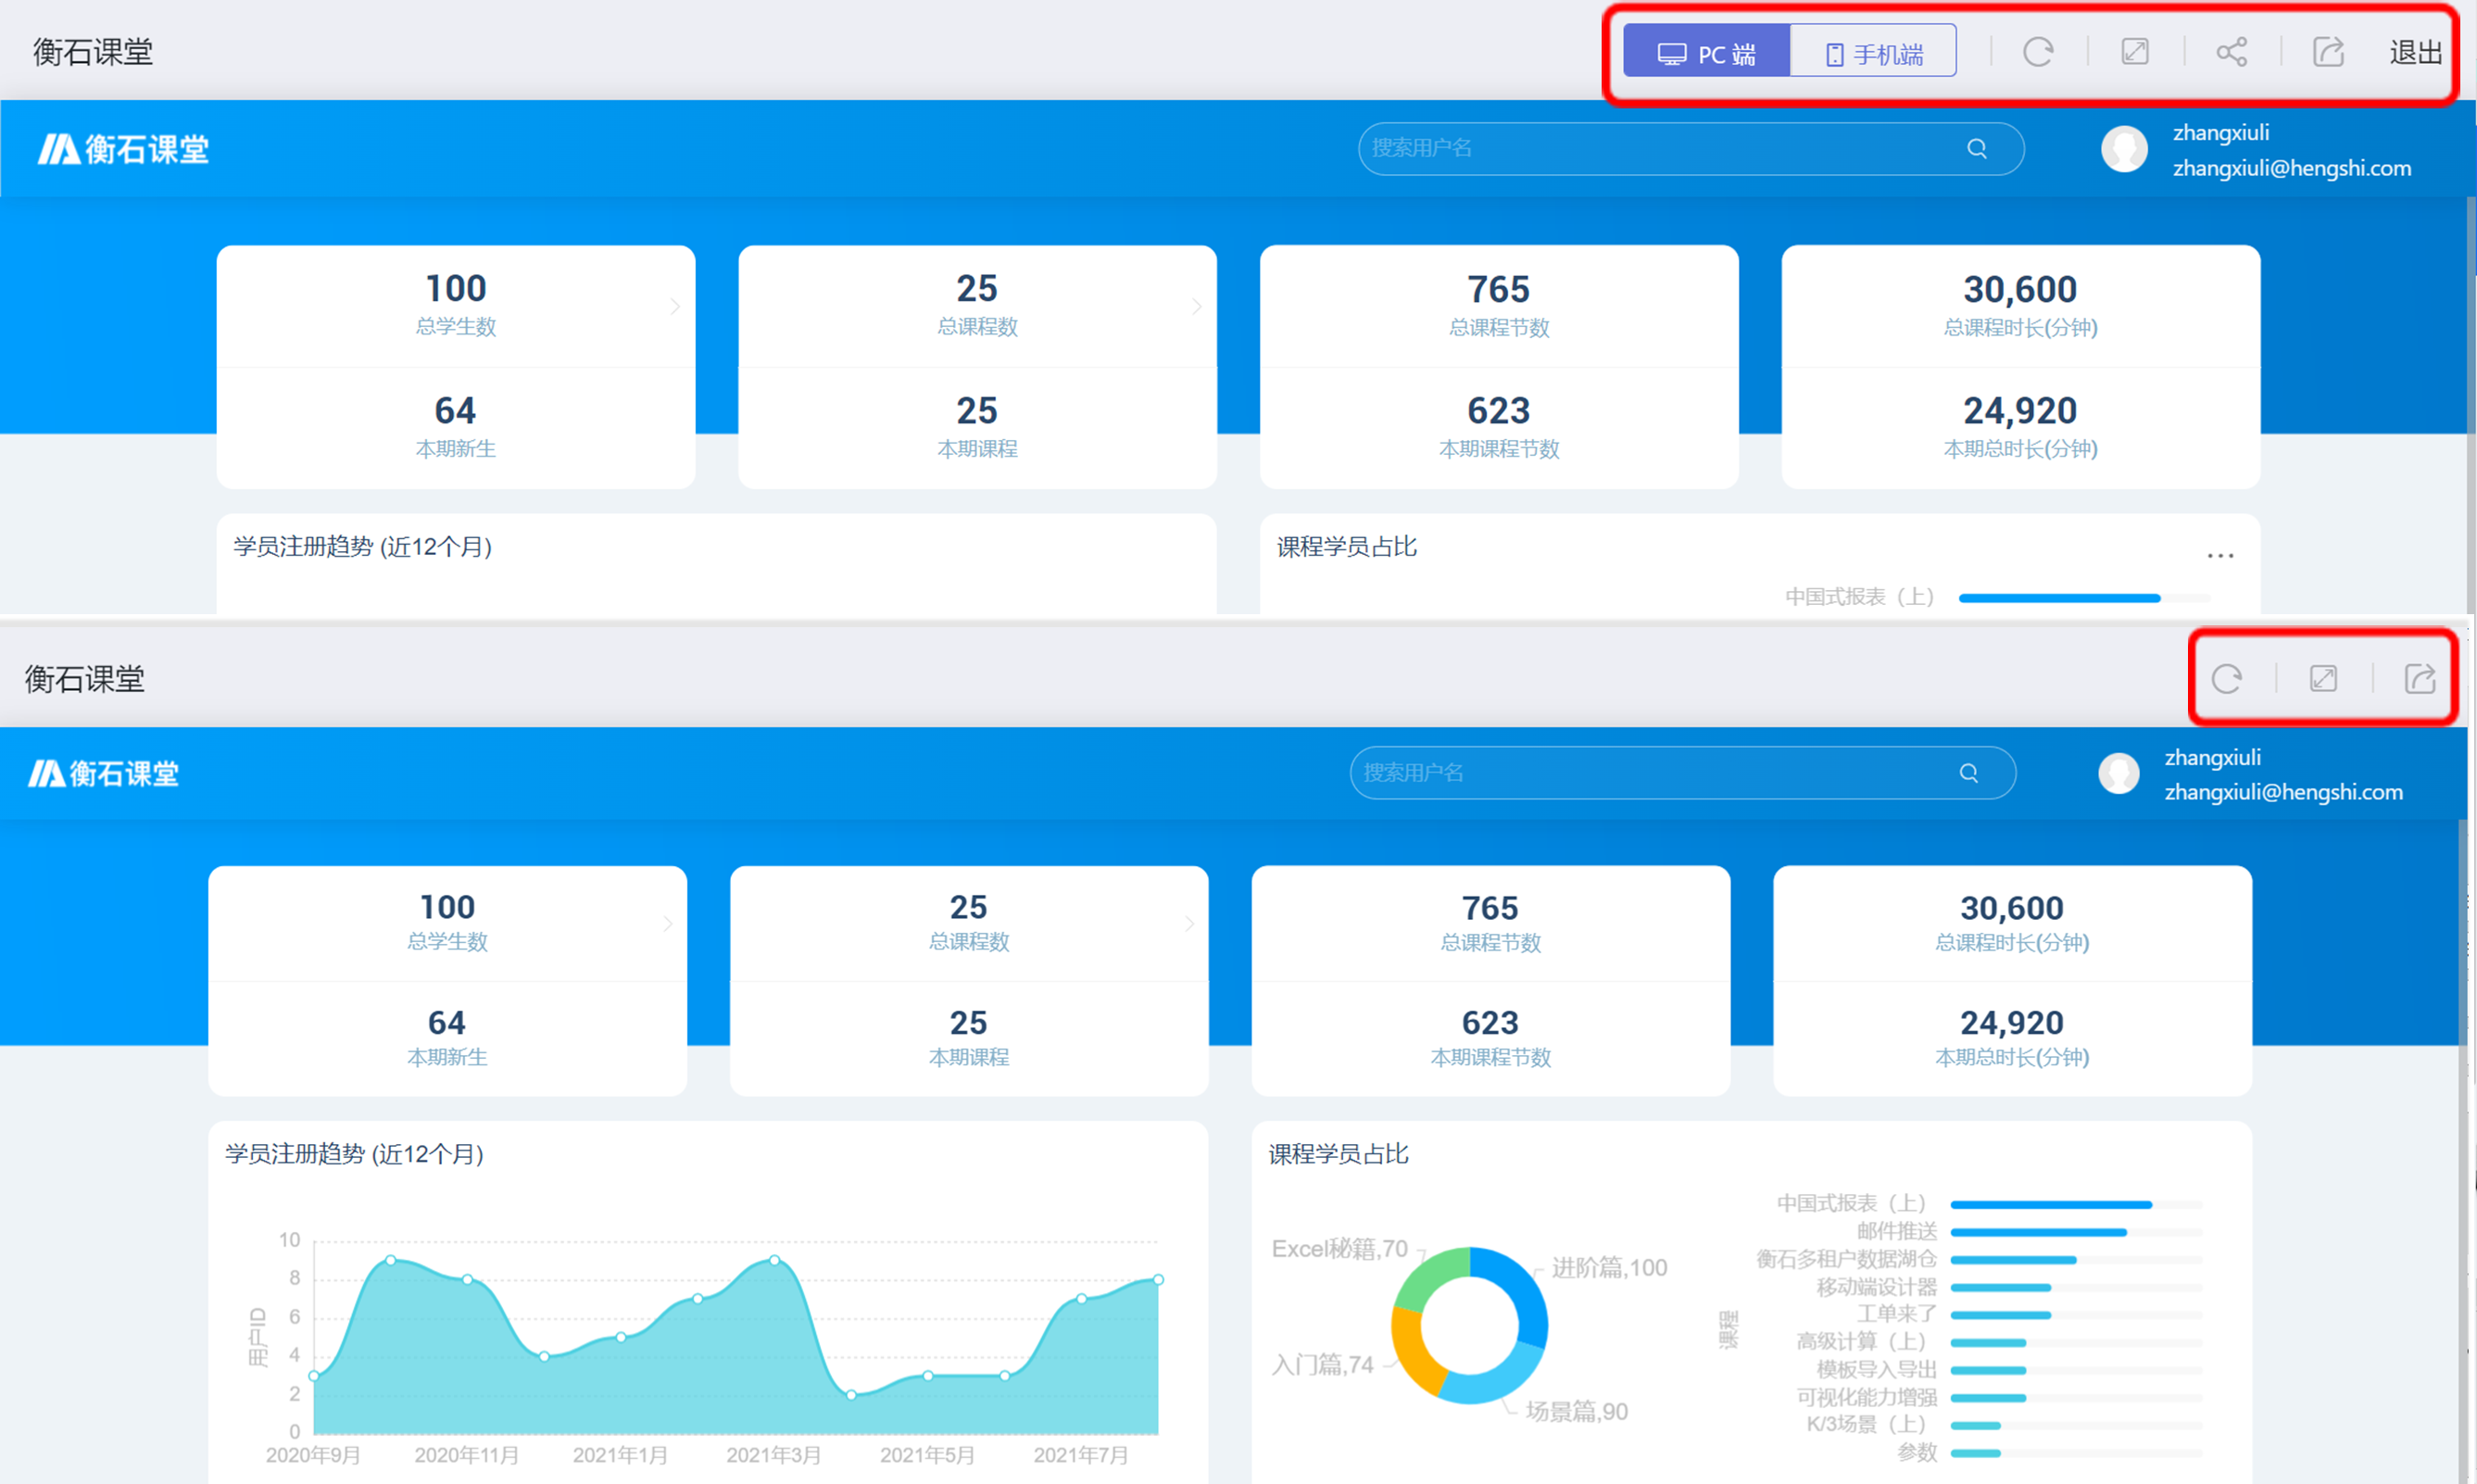Click 高级计算（上）bar label
This screenshot has width=2477, height=1484.
pos(1861,1342)
